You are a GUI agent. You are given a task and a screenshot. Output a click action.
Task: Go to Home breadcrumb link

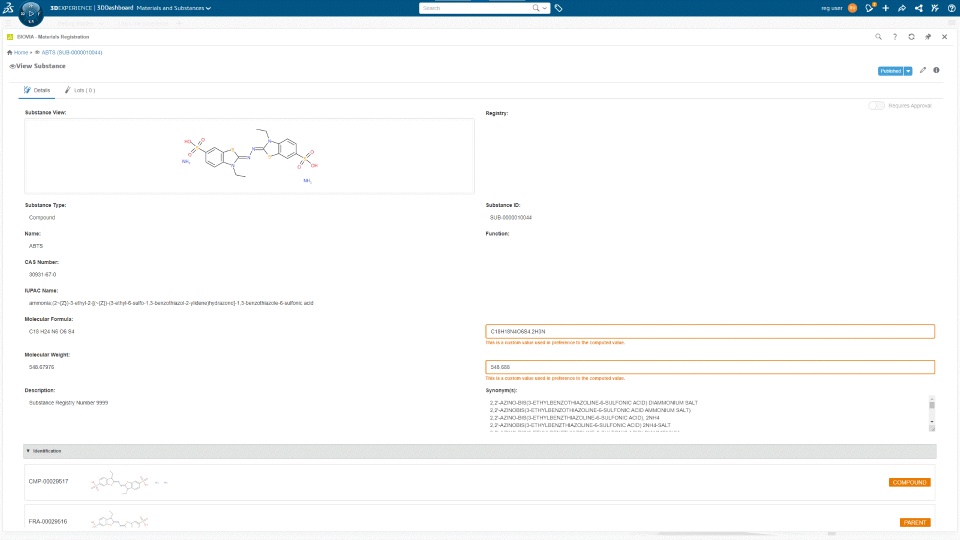(21, 53)
